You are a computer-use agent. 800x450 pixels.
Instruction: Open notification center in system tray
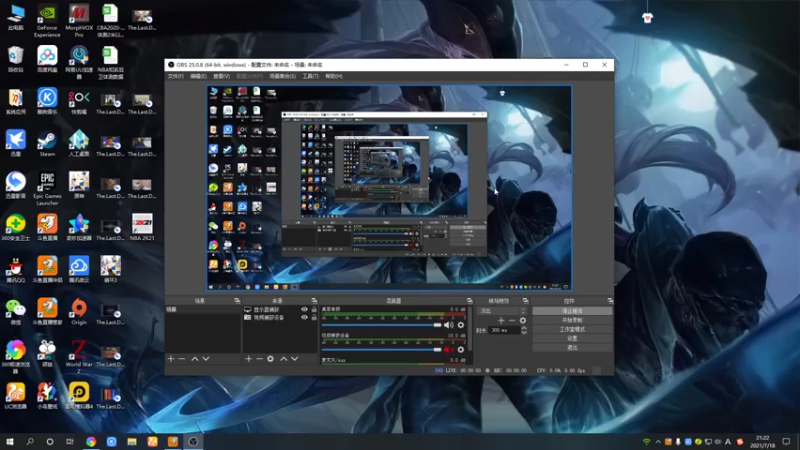point(786,441)
